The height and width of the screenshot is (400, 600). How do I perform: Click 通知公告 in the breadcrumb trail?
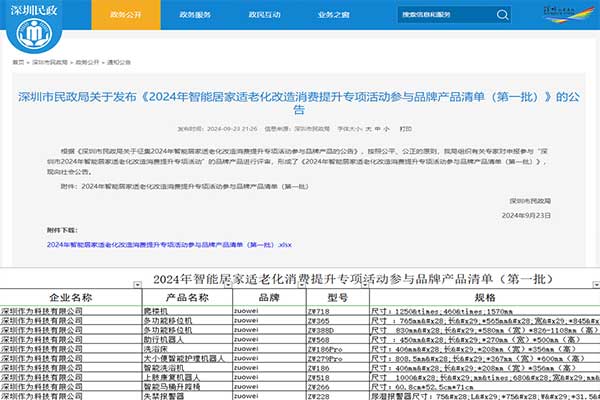pyautogui.click(x=119, y=62)
